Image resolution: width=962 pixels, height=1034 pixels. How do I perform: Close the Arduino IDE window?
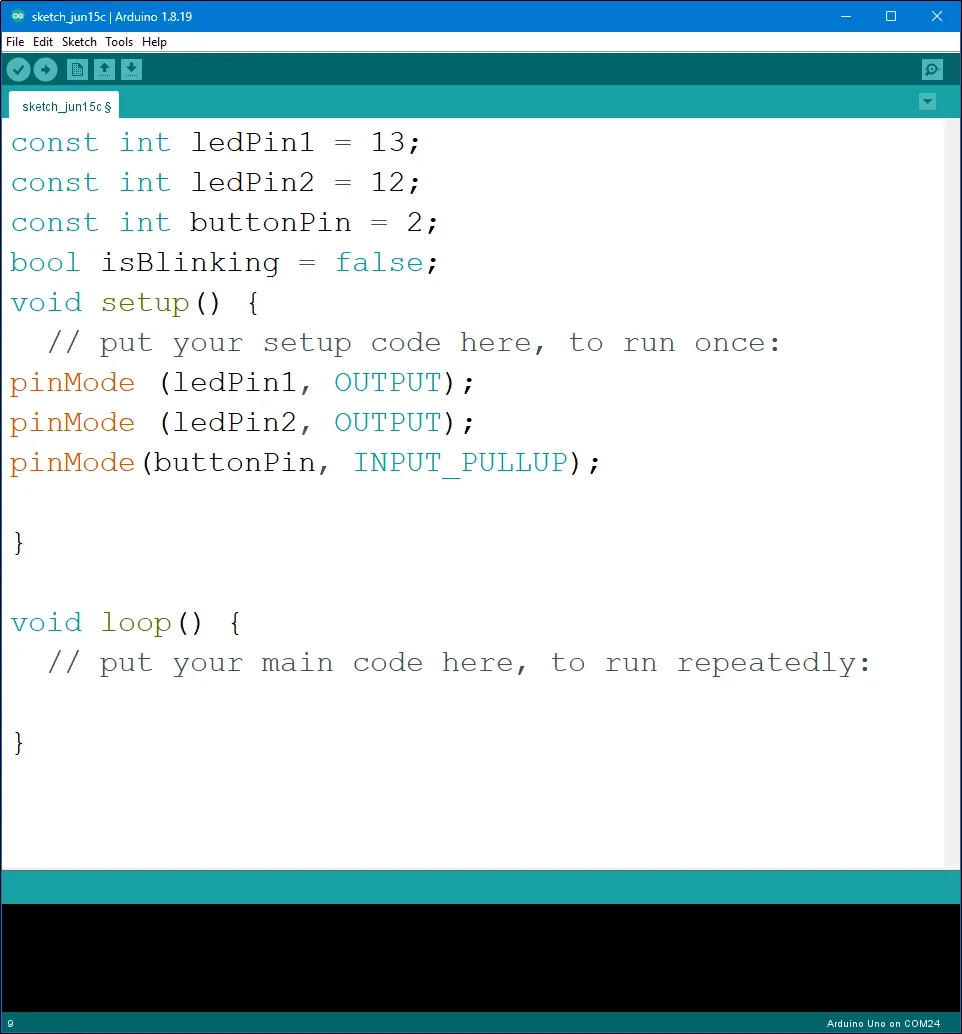(937, 16)
